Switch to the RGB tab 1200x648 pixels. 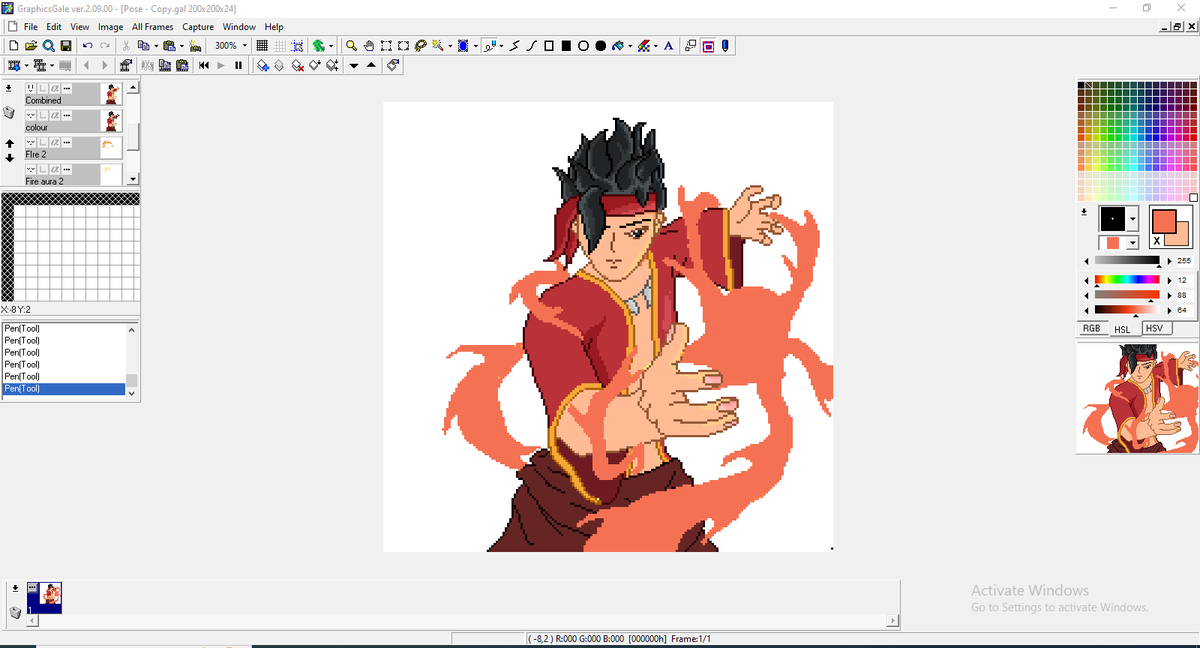tap(1091, 328)
